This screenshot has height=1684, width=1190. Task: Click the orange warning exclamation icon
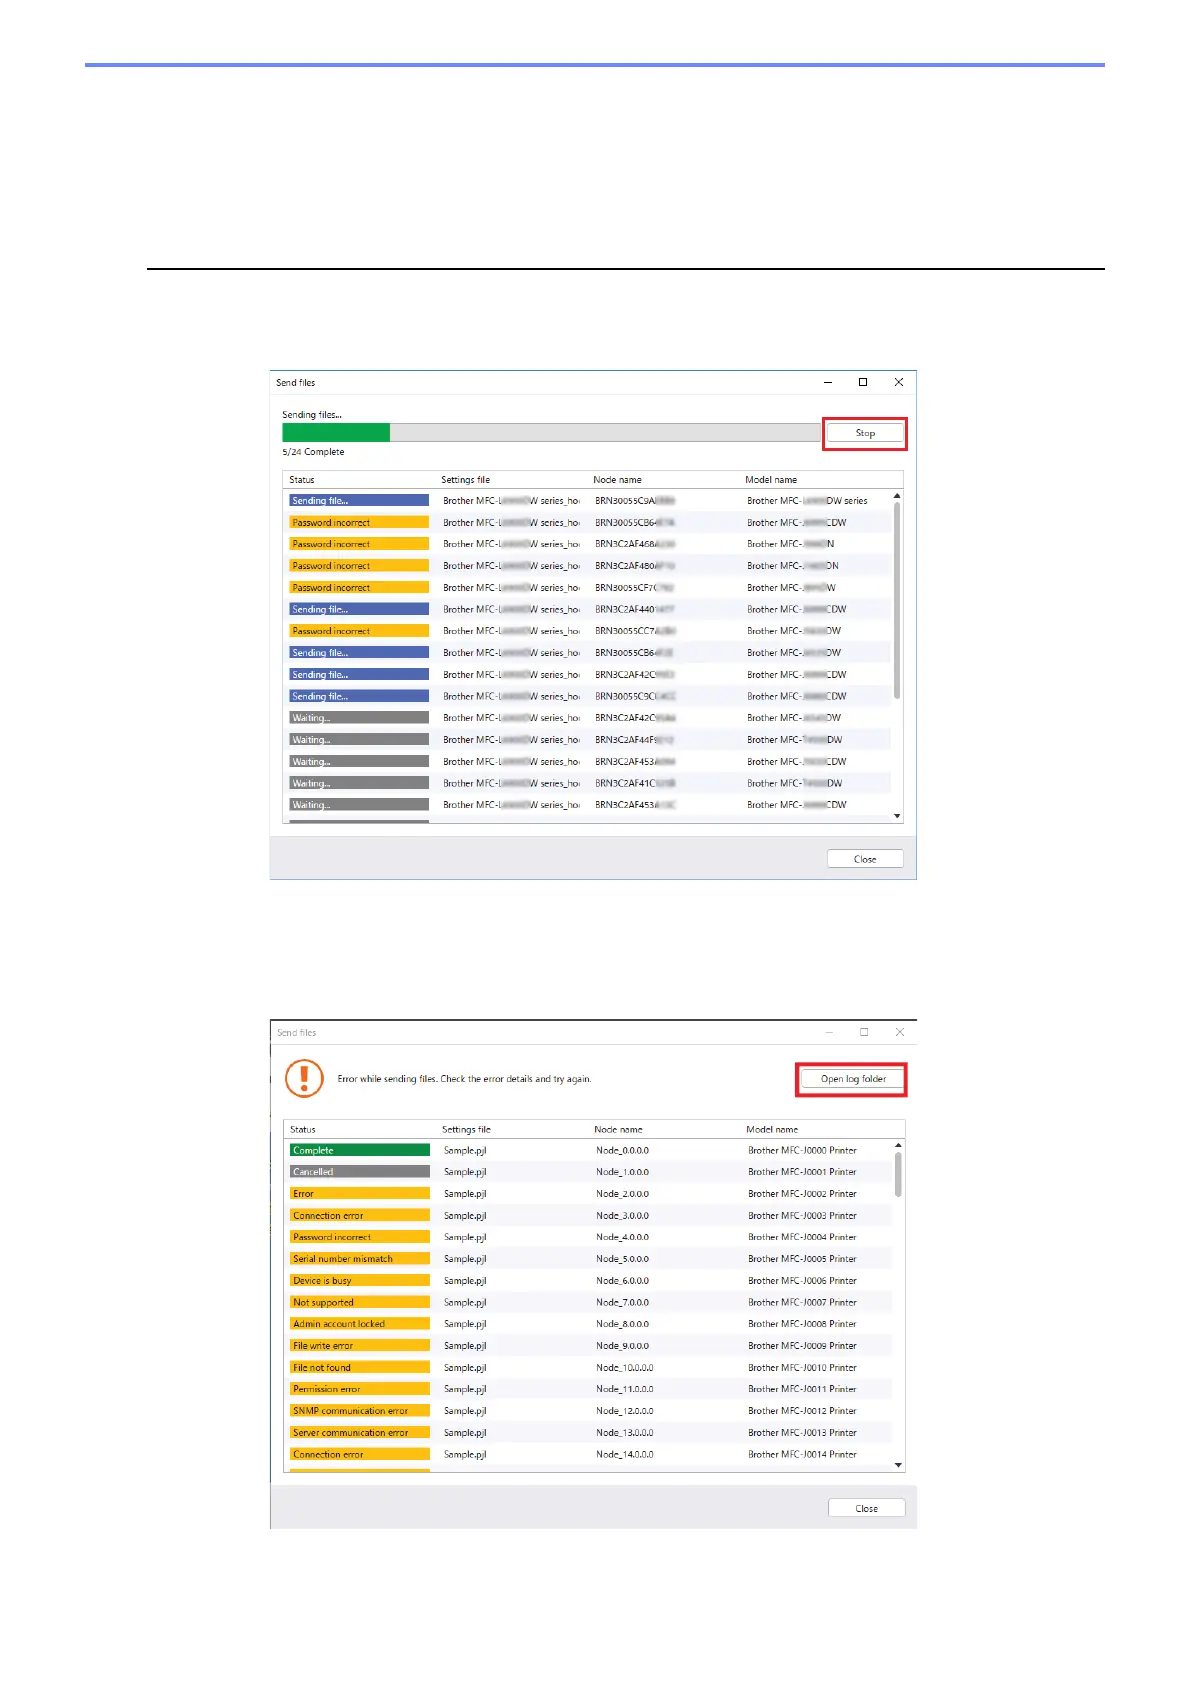pos(304,1078)
